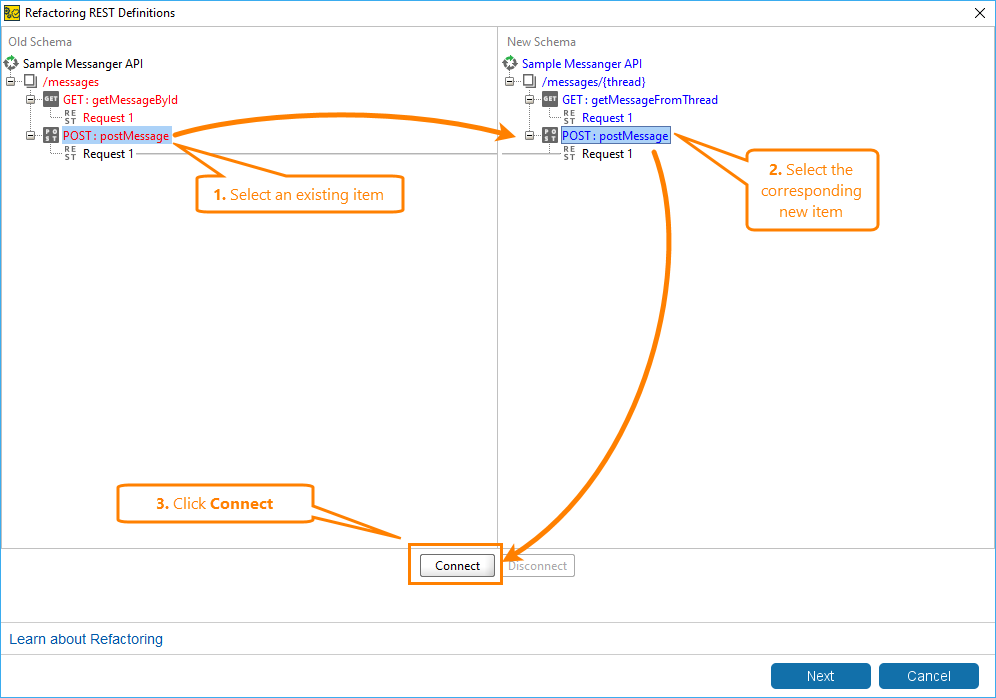The image size is (996, 698).
Task: Select the GET : getMessageById tree item
Action: coord(120,99)
